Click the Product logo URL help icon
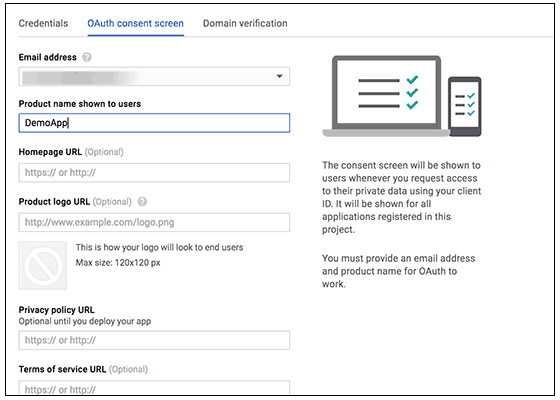This screenshot has width=560, height=400. pyautogui.click(x=142, y=202)
